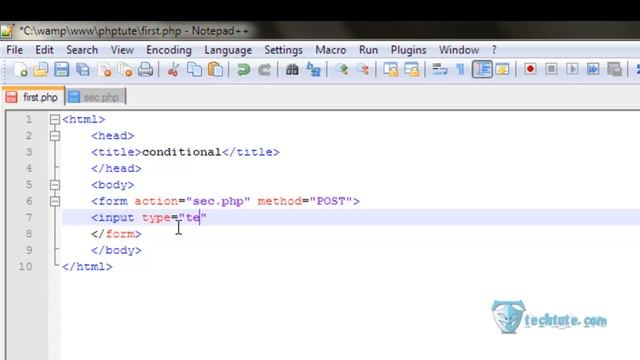
Task: Open the Window menu
Action: click(x=459, y=50)
